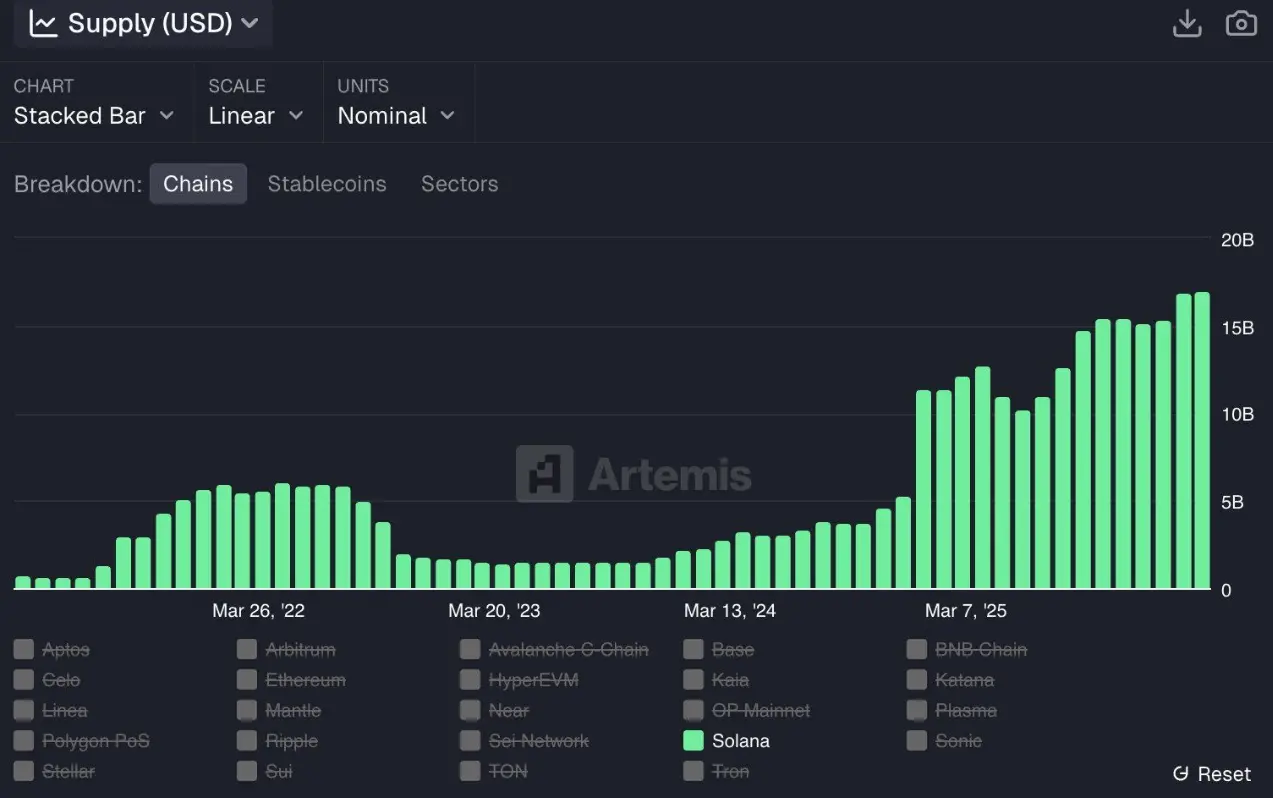
Task: Click the green Solana legend color swatch
Action: pyautogui.click(x=693, y=741)
